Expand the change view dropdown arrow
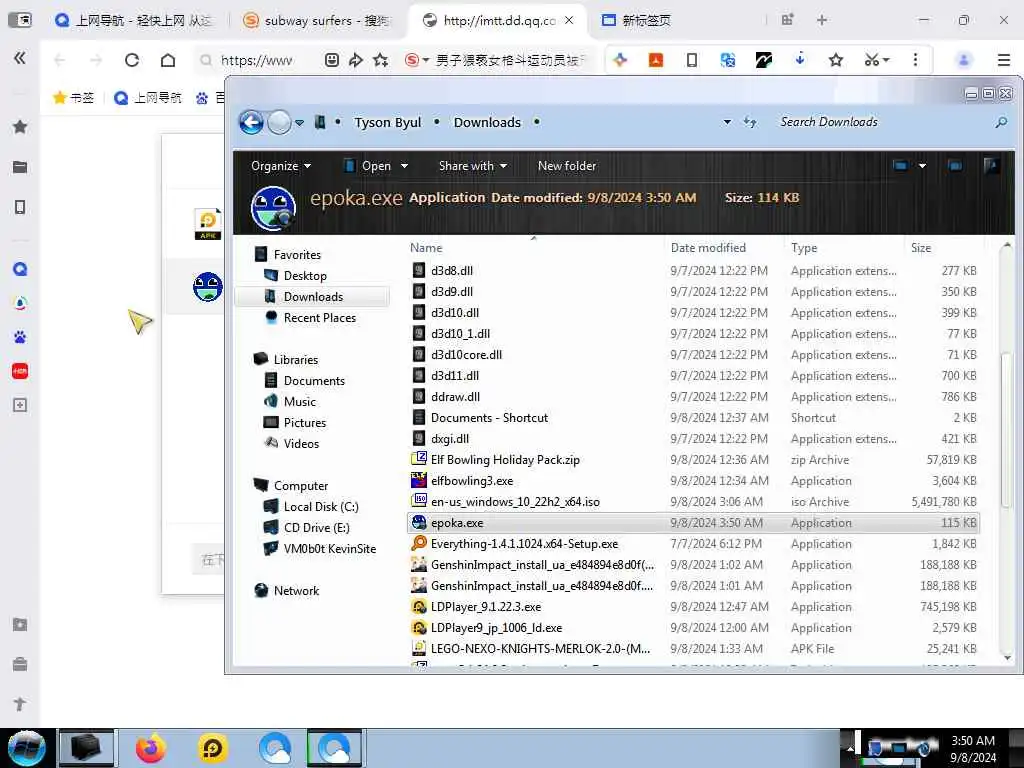This screenshot has height=768, width=1024. [922, 166]
